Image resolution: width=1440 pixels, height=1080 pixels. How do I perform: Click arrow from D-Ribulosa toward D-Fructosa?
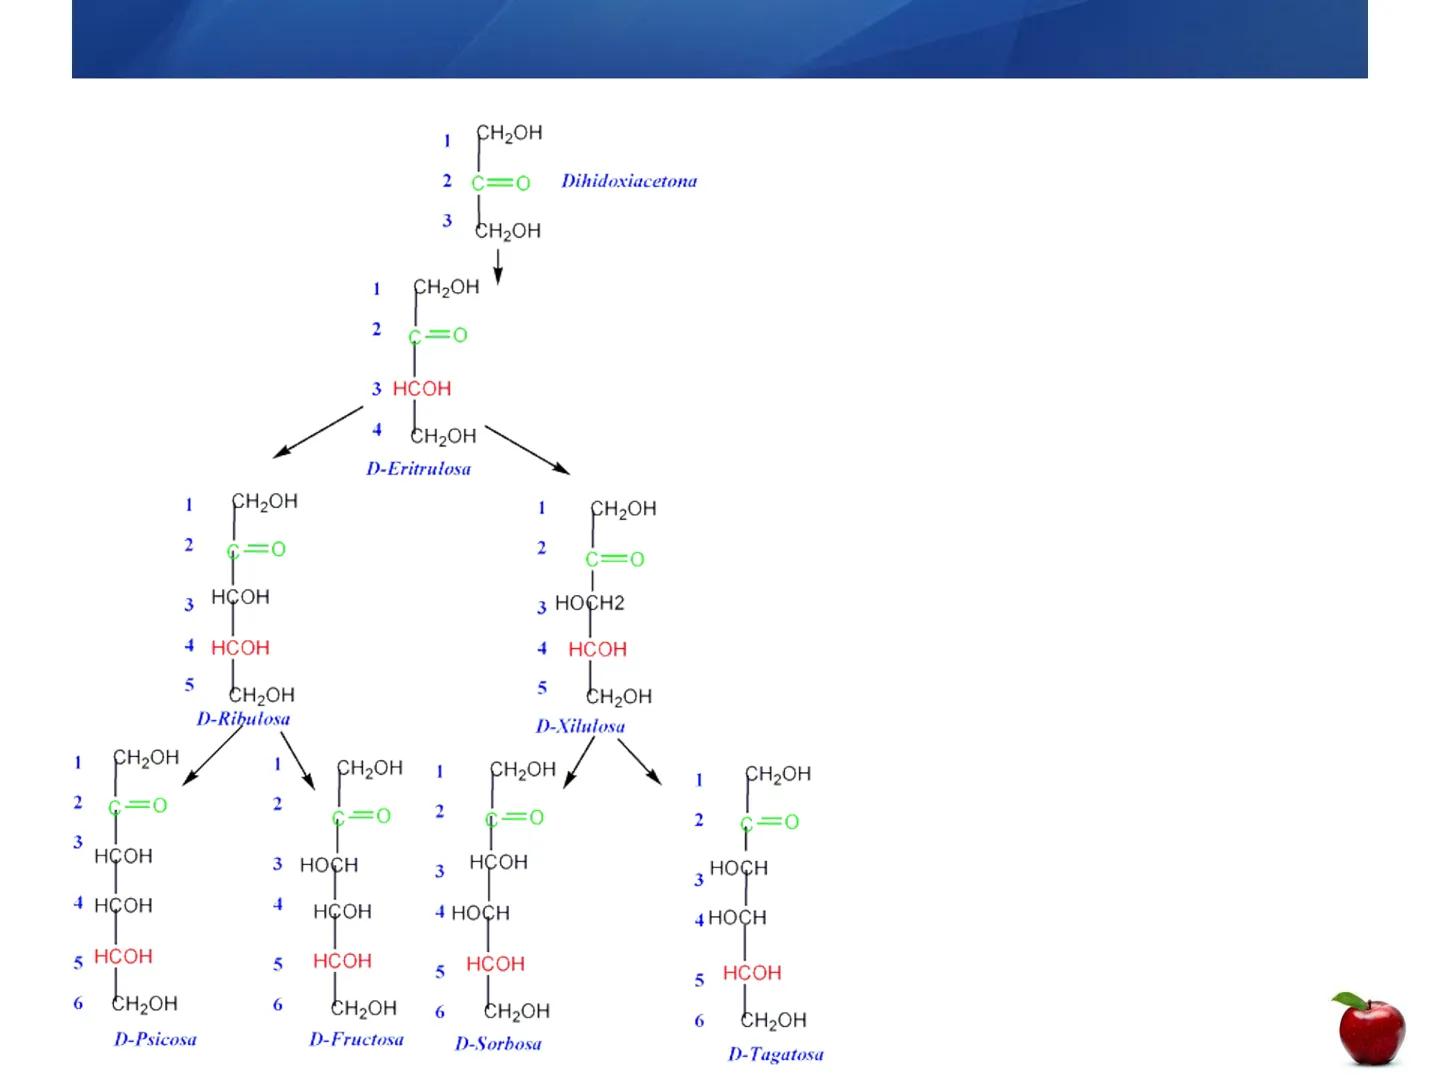click(x=298, y=762)
